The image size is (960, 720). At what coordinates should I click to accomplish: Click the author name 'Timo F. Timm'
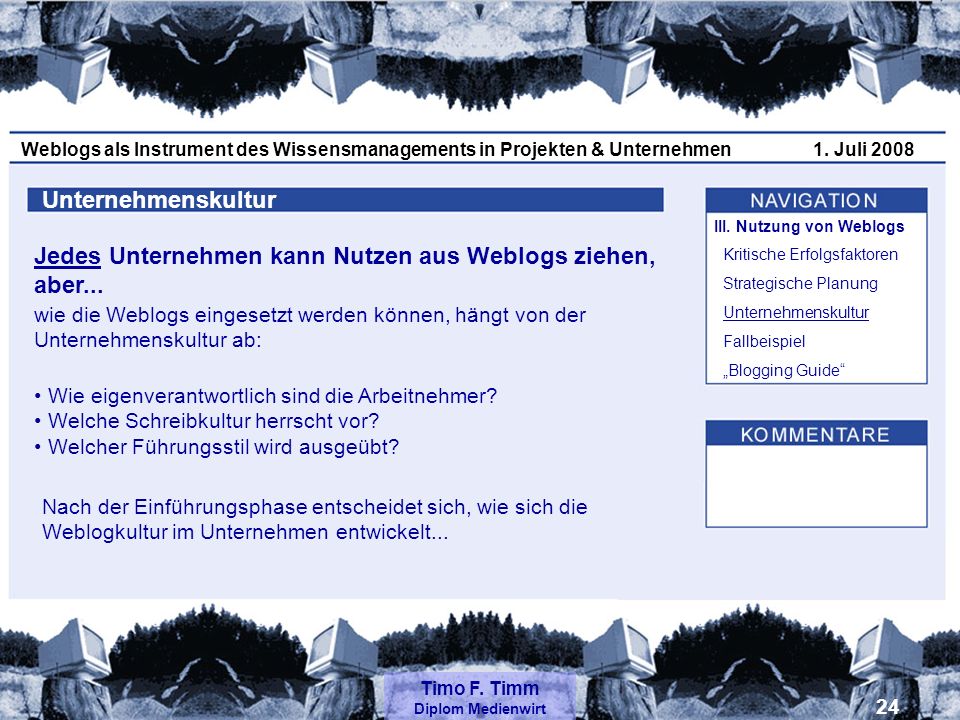(480, 688)
